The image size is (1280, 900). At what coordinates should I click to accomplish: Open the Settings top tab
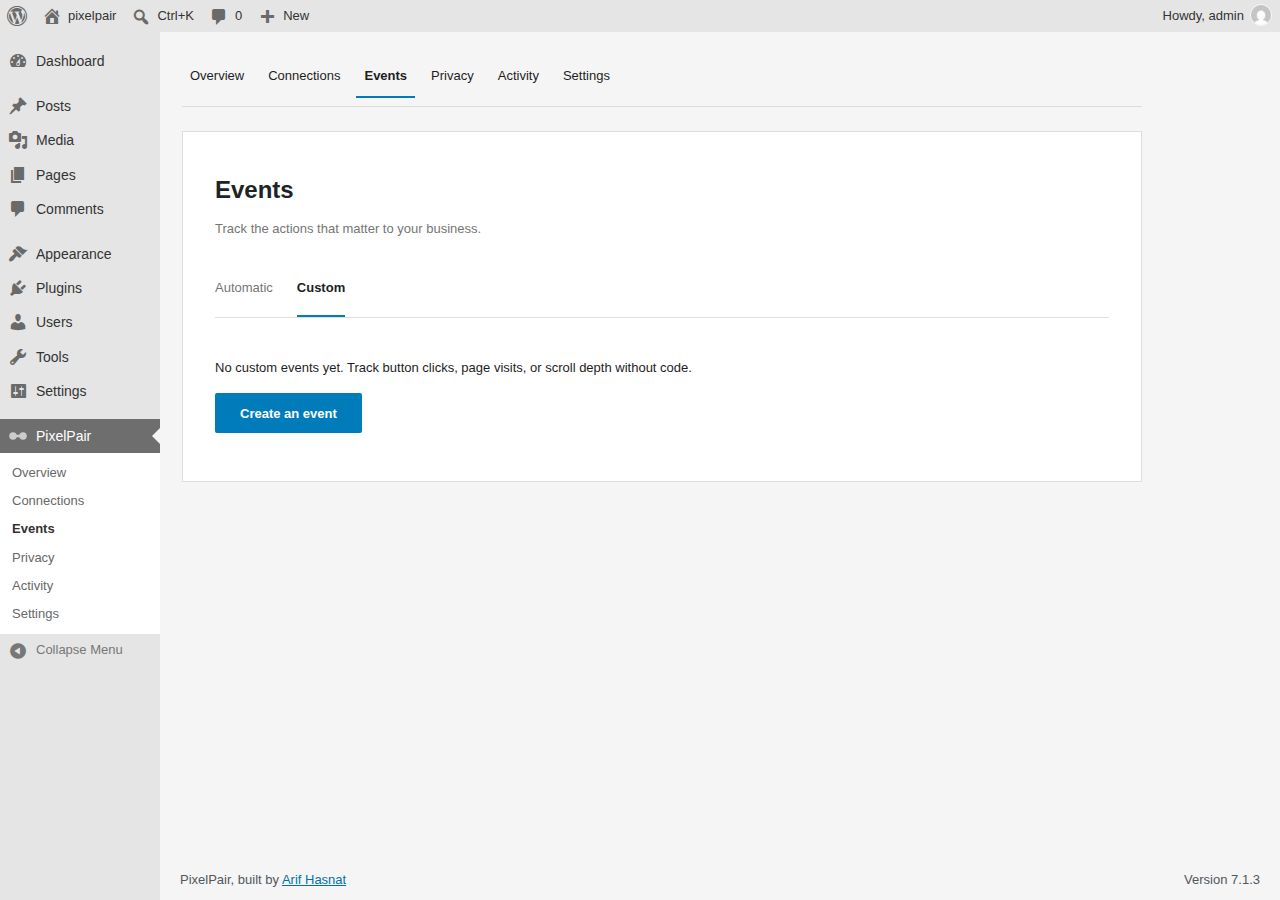click(586, 76)
